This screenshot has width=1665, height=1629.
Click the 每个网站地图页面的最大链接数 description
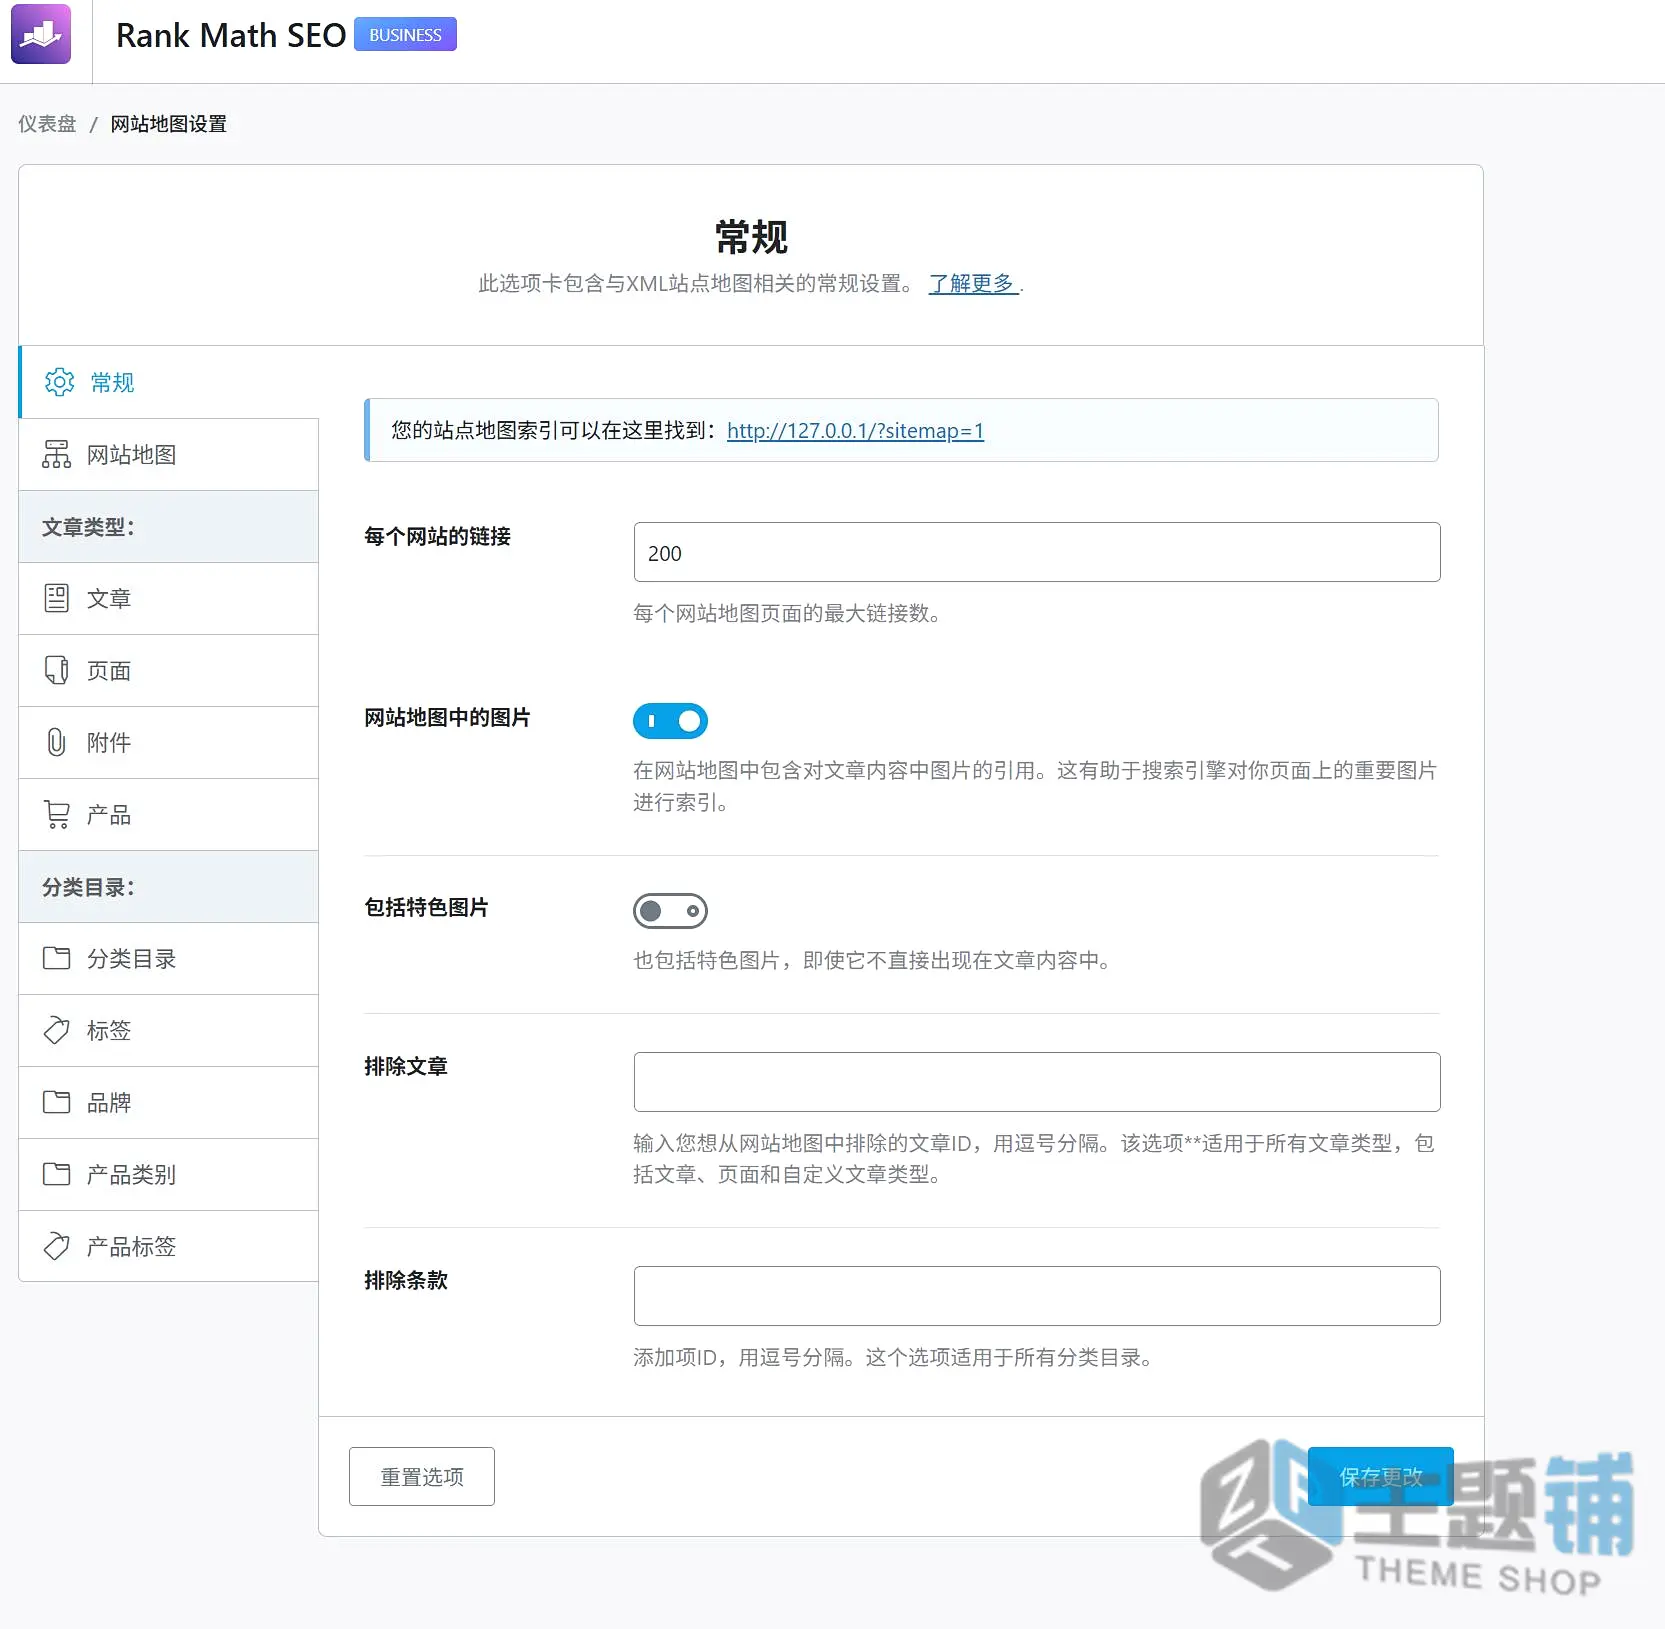787,613
